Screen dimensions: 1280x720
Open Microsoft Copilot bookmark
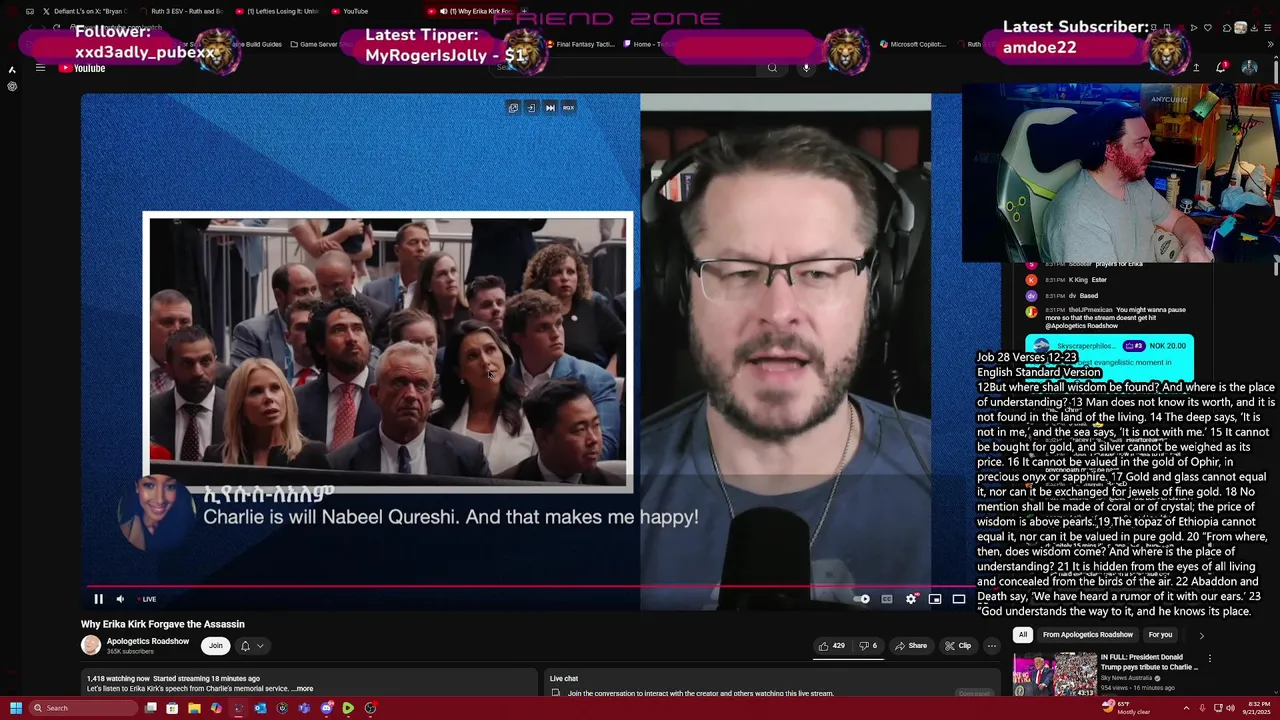coord(912,44)
